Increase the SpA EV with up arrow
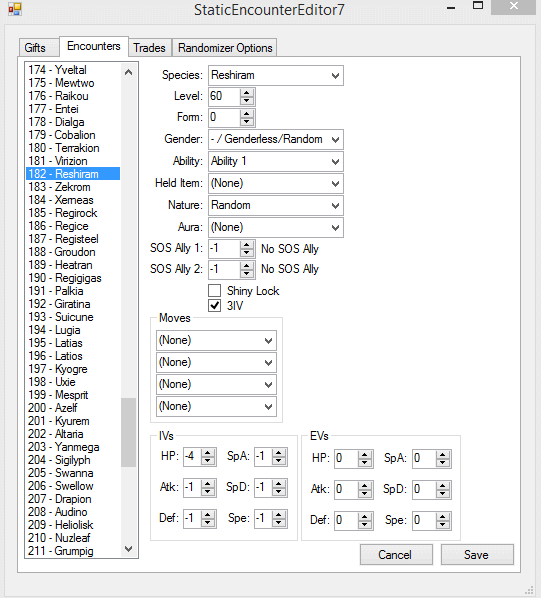 (443, 455)
